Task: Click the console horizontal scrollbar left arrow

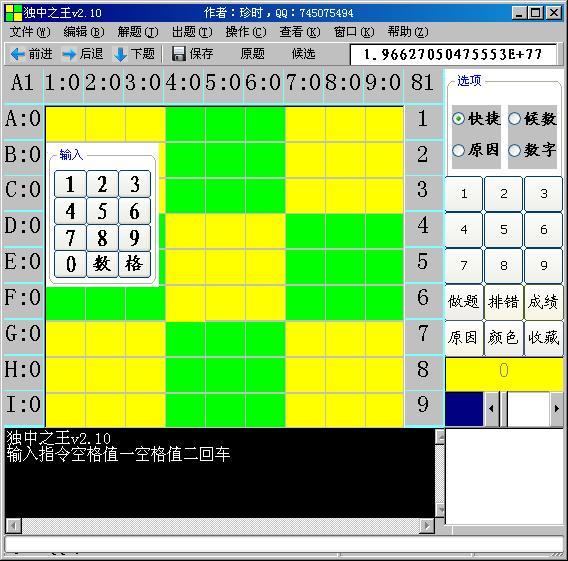Action: [14, 525]
